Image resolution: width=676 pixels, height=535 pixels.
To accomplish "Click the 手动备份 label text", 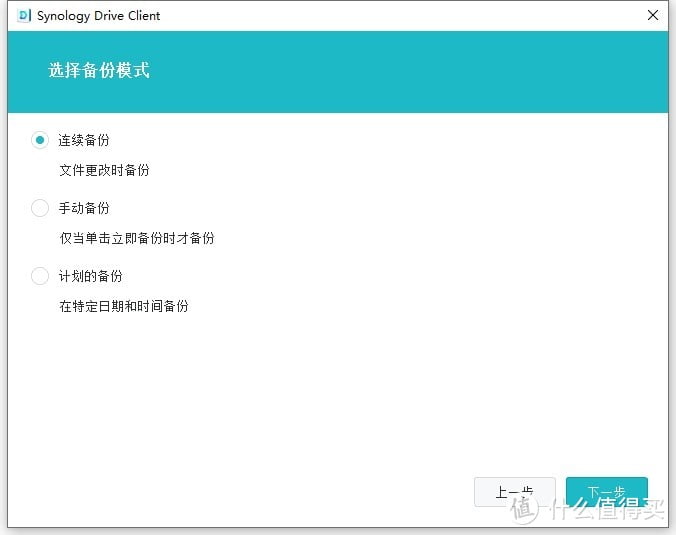I will tap(84, 208).
